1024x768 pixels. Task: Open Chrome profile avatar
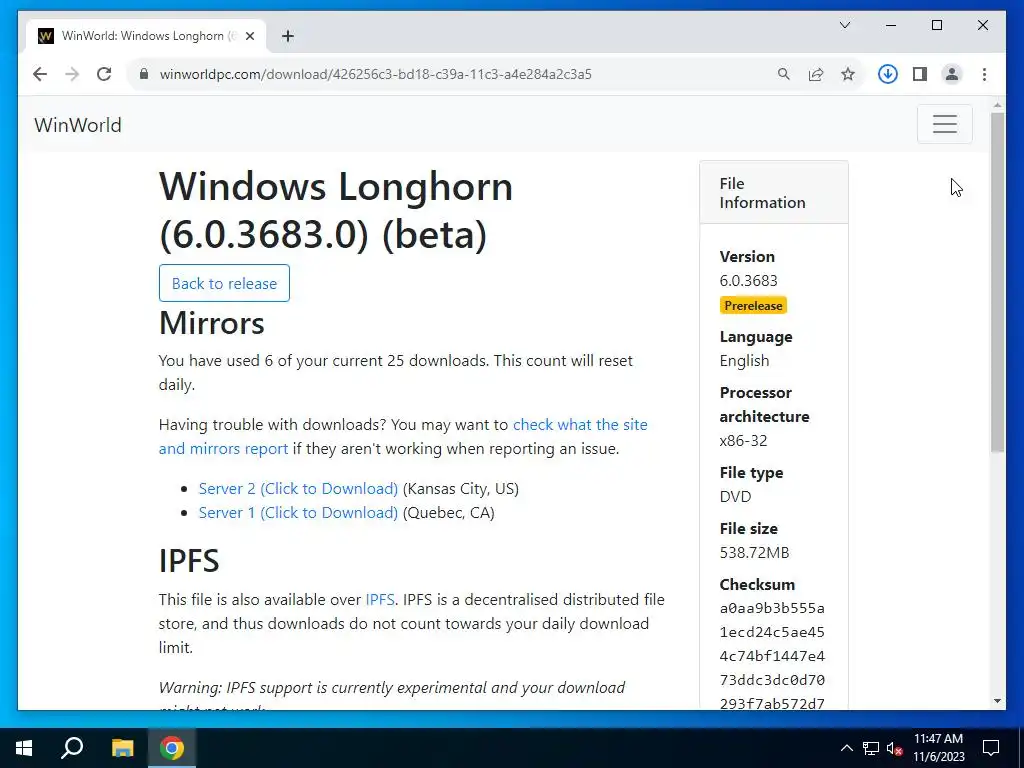point(952,74)
